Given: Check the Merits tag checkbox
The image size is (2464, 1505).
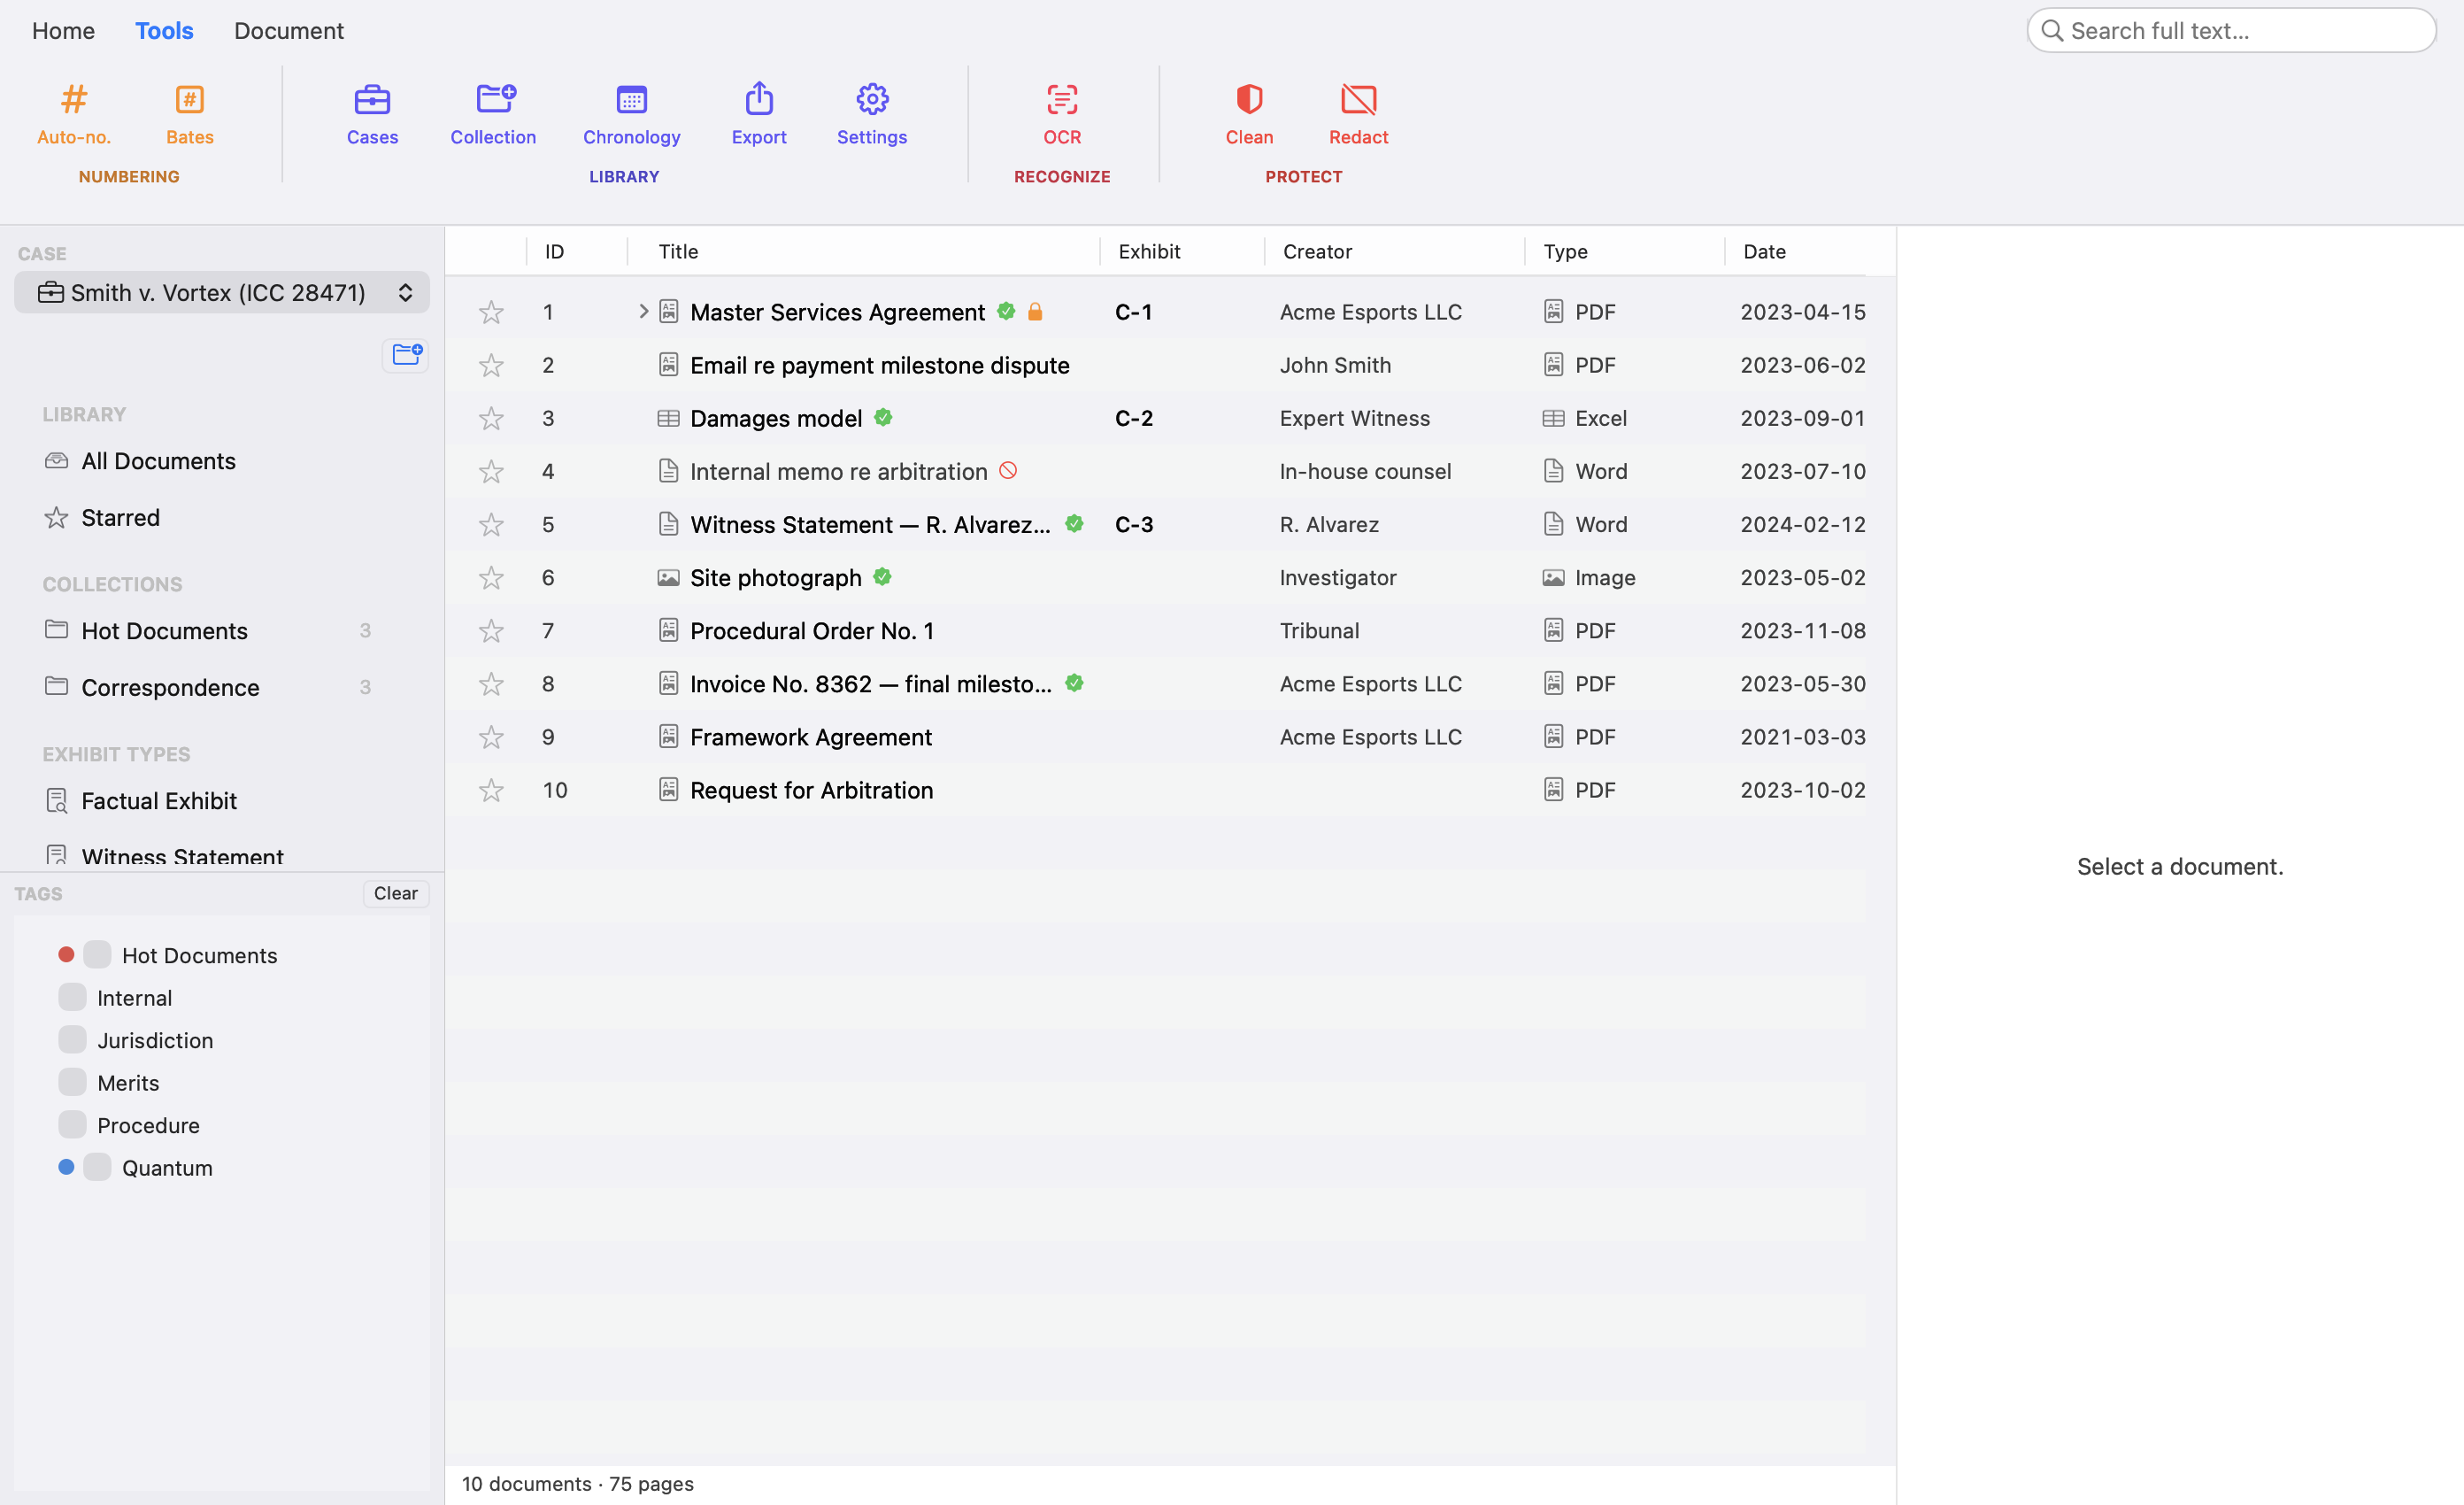Looking at the screenshot, I should click(x=72, y=1082).
